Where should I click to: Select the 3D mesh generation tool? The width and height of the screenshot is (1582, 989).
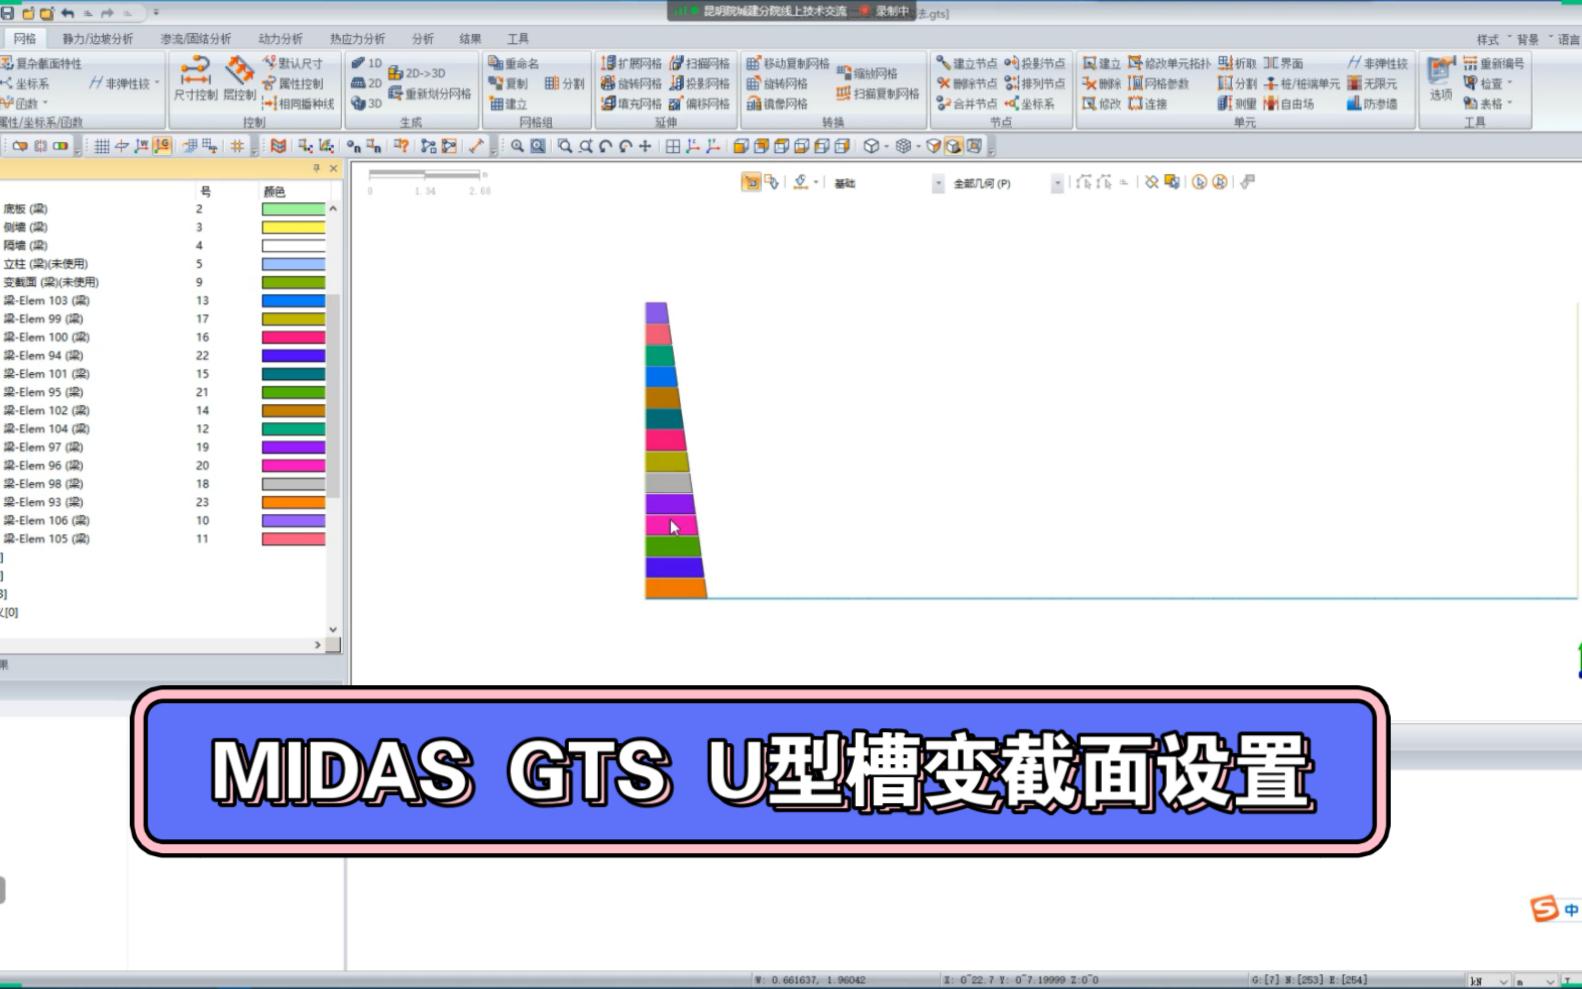(x=367, y=103)
